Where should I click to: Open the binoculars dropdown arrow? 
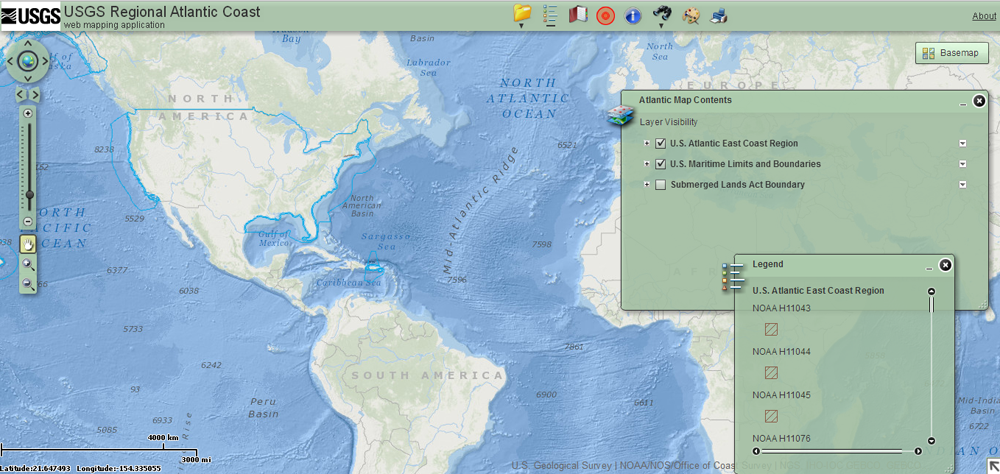661,26
